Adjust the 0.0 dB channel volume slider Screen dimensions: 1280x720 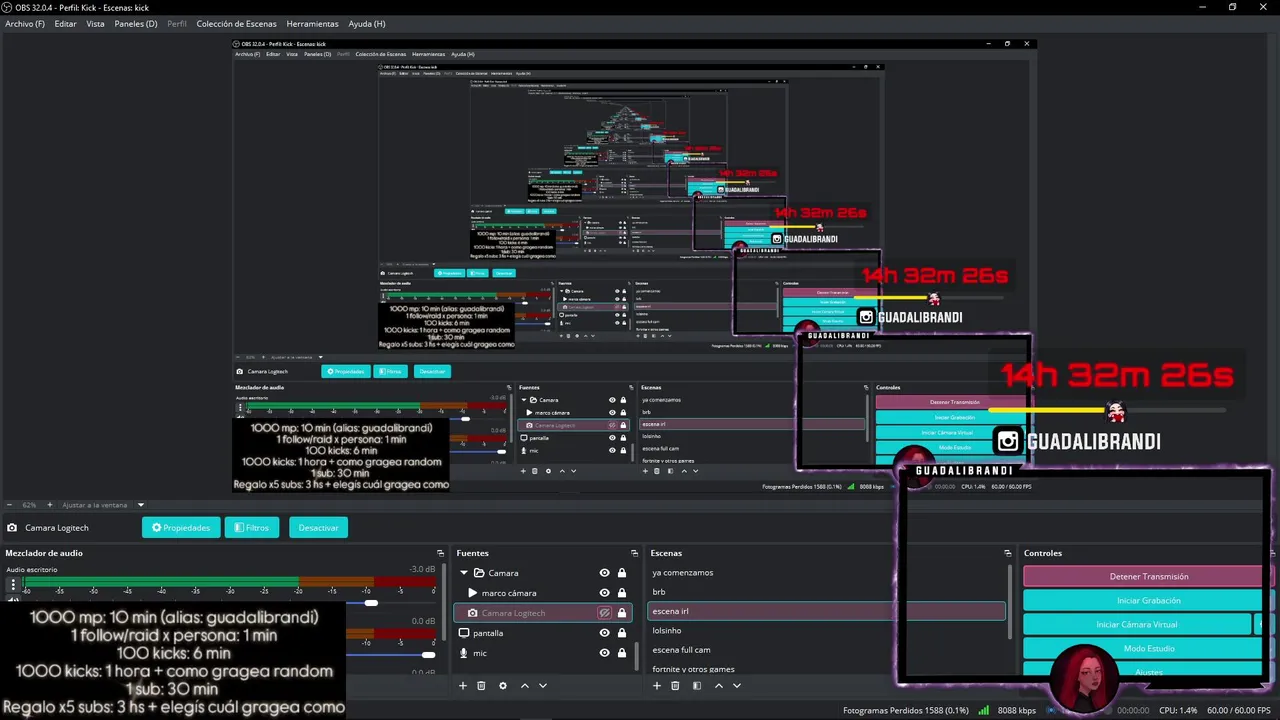[x=428, y=655]
